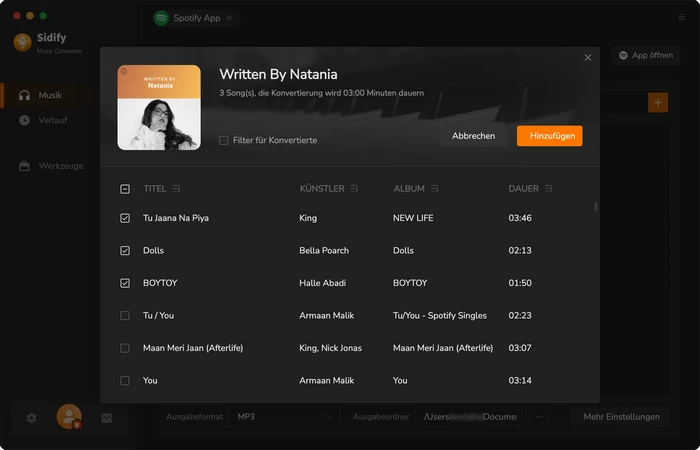
Task: Click the Spotify App source selector
Action: [196, 18]
